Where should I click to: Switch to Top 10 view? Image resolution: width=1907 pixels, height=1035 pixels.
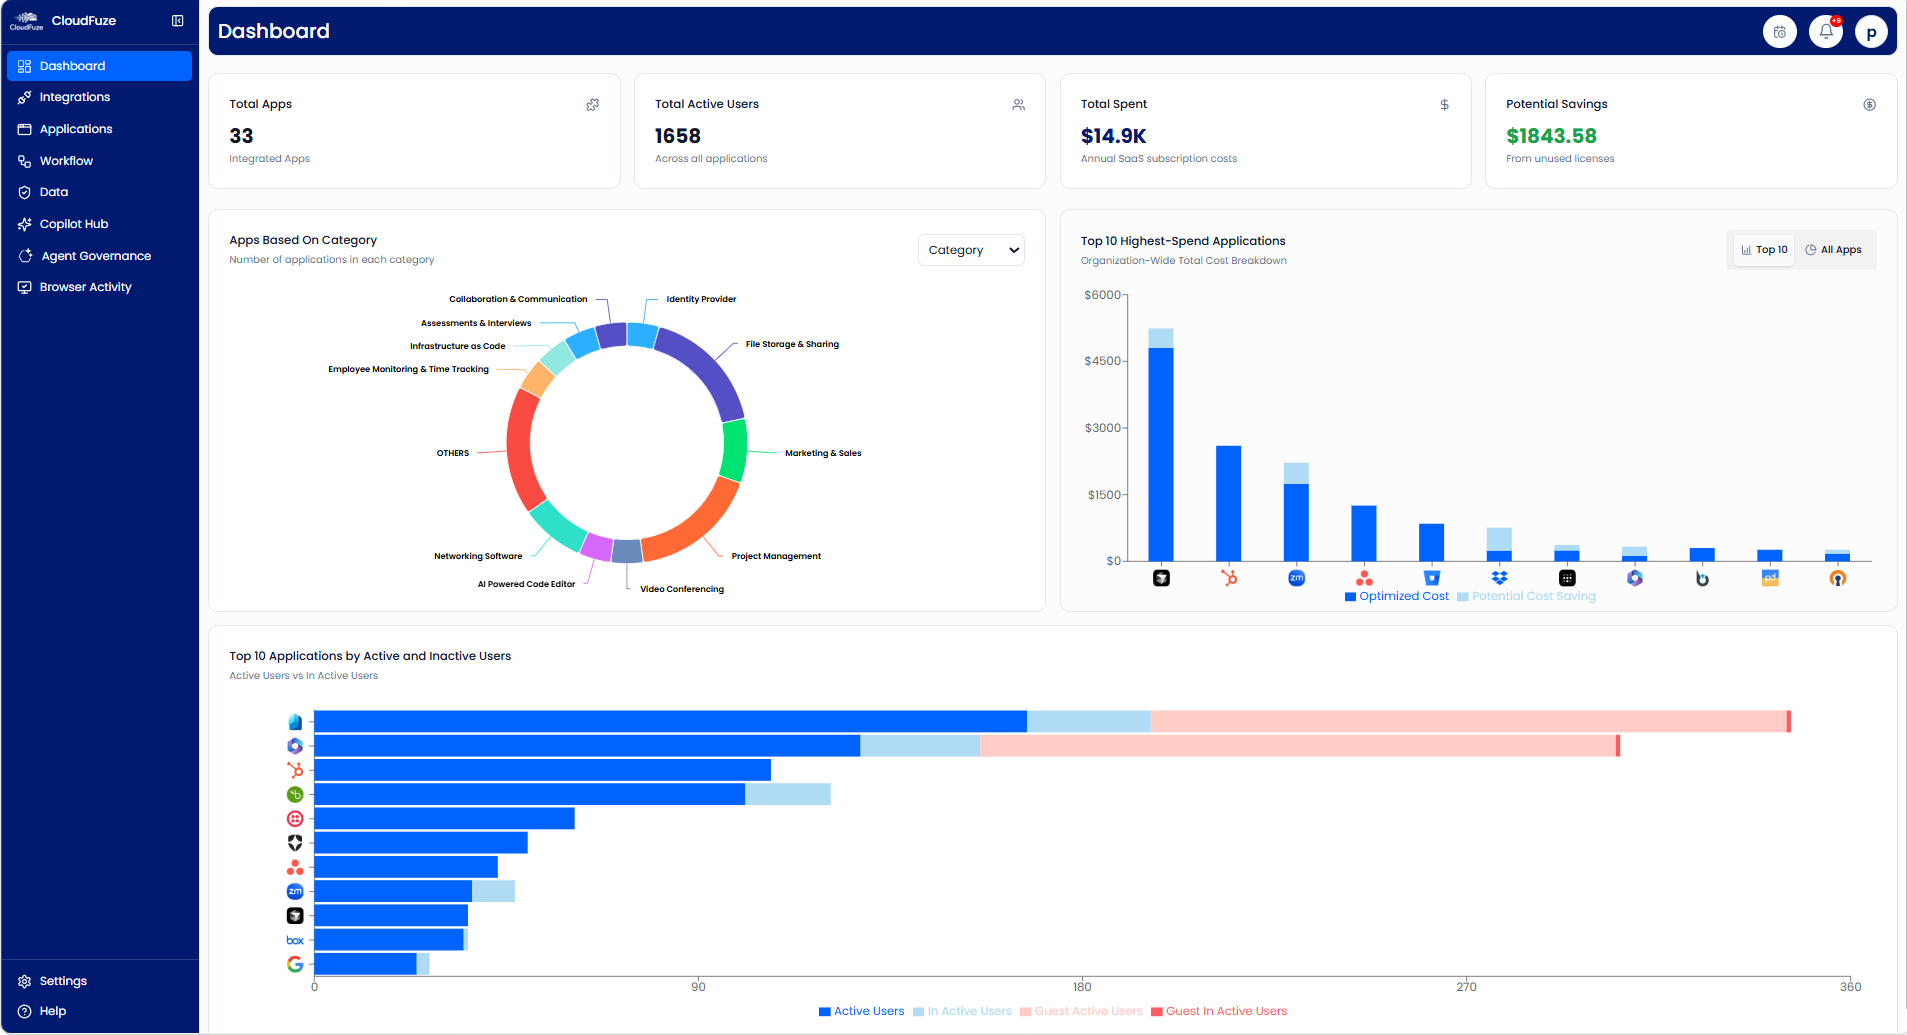tap(1764, 250)
